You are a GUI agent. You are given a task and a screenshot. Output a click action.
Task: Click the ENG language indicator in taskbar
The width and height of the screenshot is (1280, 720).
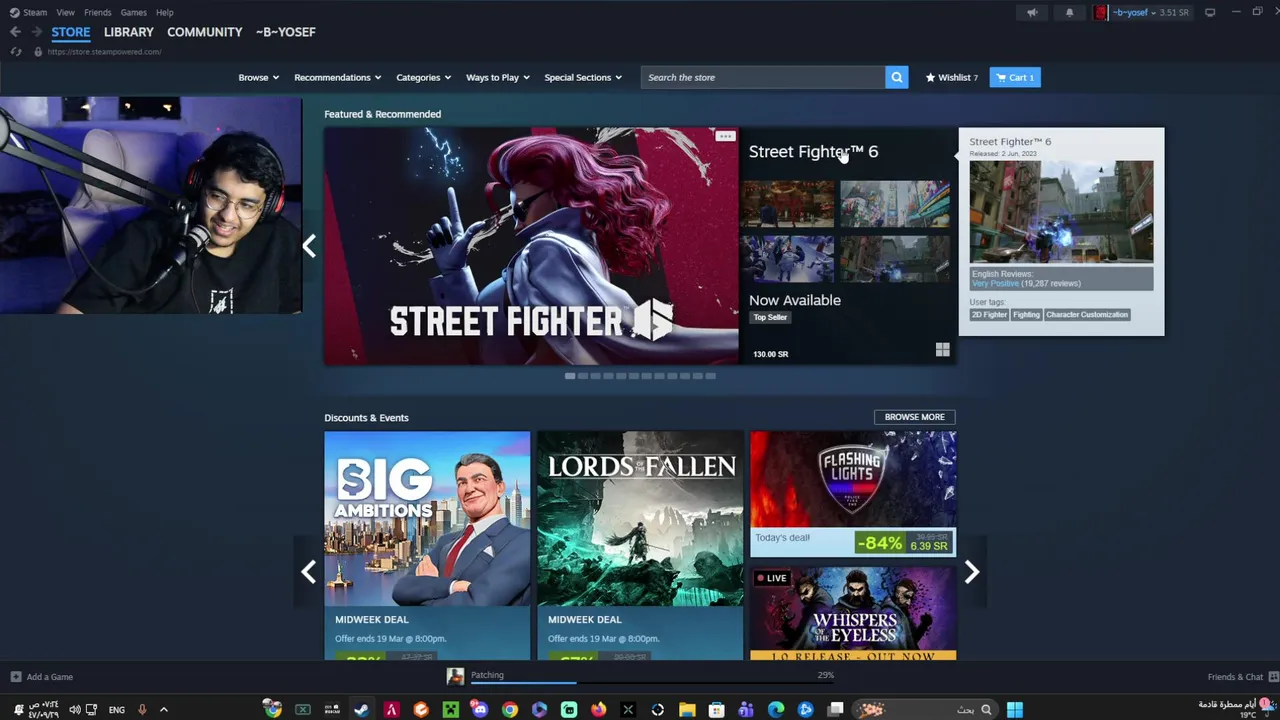117,710
